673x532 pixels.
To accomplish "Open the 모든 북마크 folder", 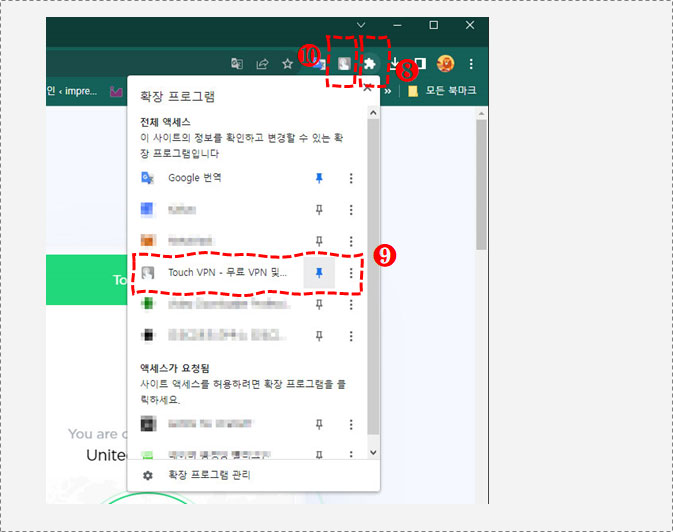I will (442, 91).
